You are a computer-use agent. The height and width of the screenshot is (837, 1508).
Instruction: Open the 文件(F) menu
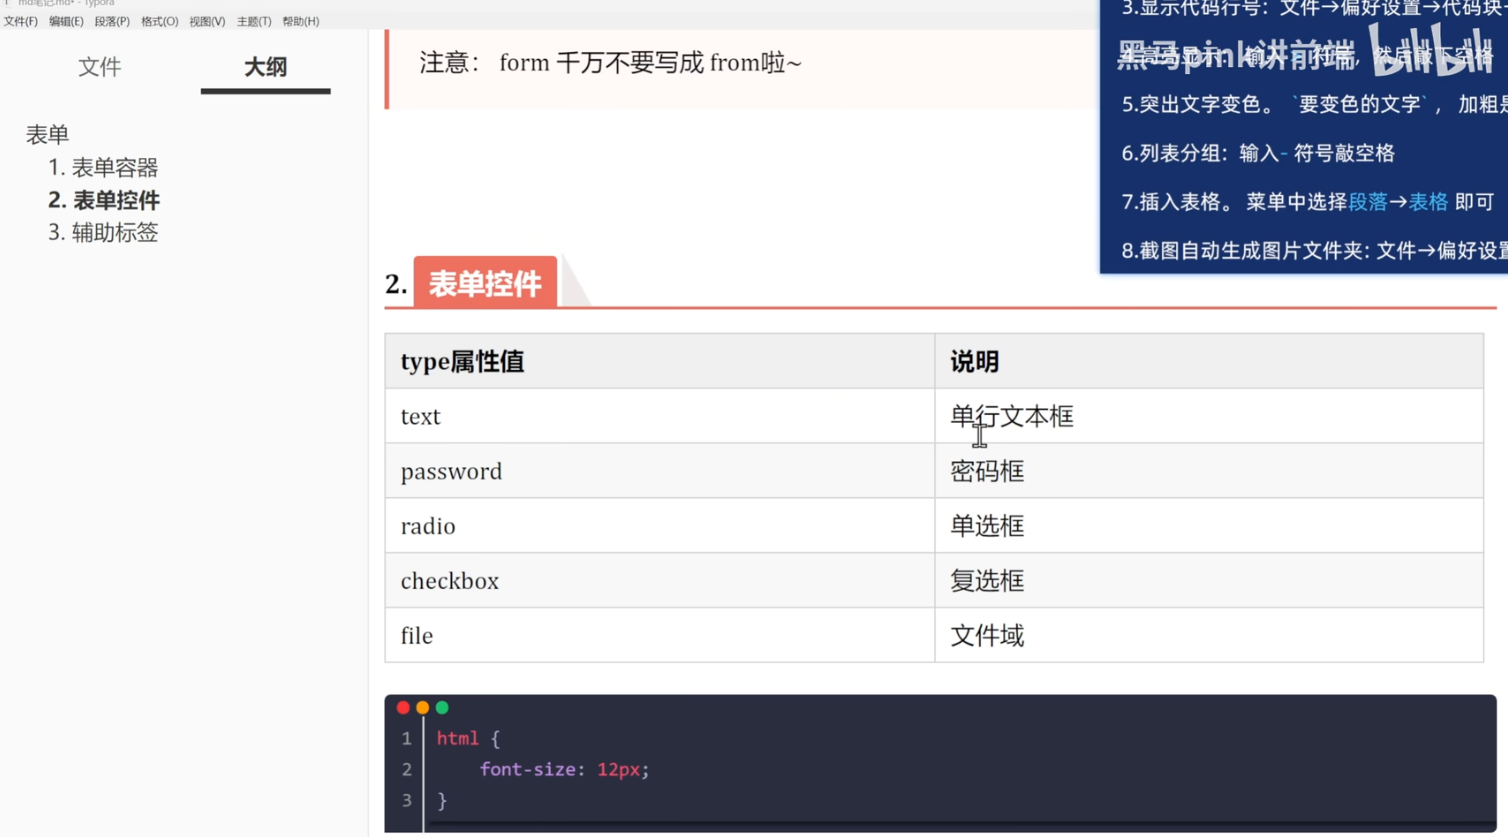(21, 20)
